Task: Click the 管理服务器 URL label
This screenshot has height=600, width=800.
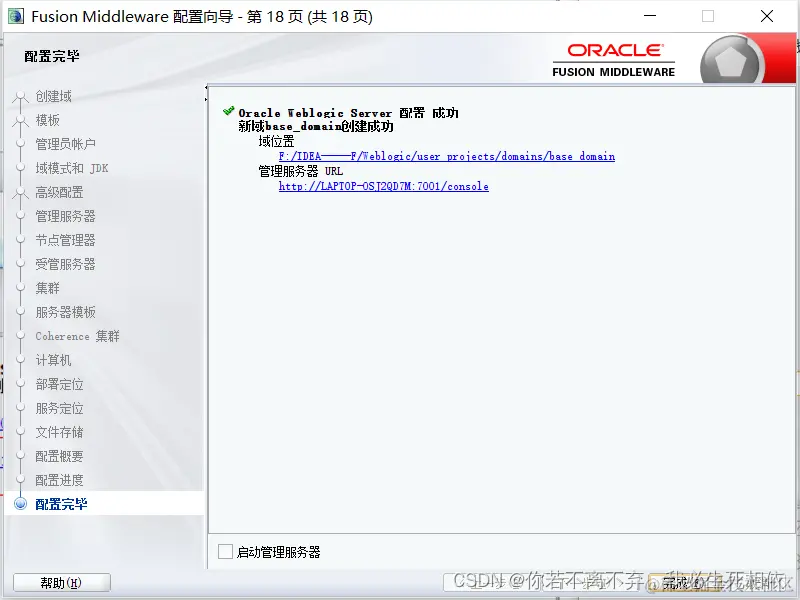Action: [x=301, y=171]
